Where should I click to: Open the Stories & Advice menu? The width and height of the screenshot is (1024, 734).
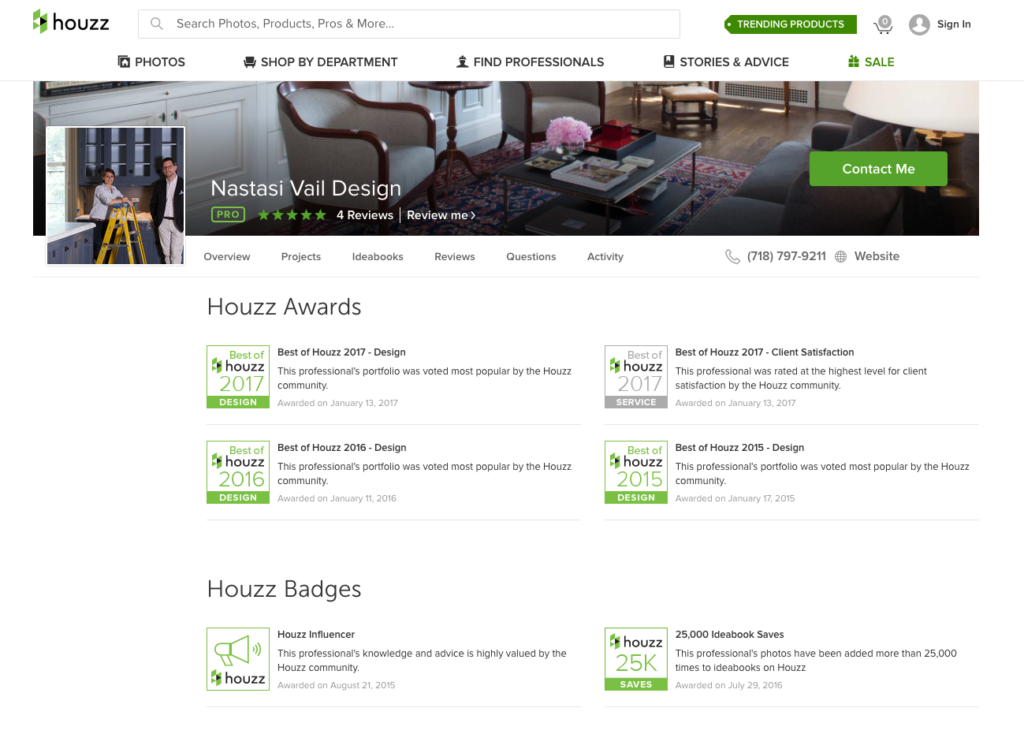[726, 62]
